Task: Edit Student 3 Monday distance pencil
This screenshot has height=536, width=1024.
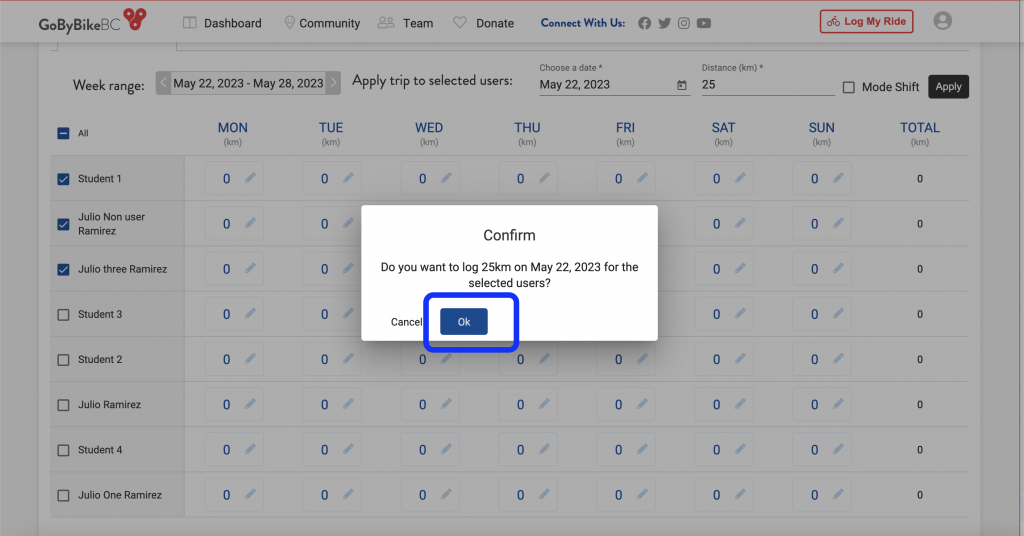Action: coord(251,313)
